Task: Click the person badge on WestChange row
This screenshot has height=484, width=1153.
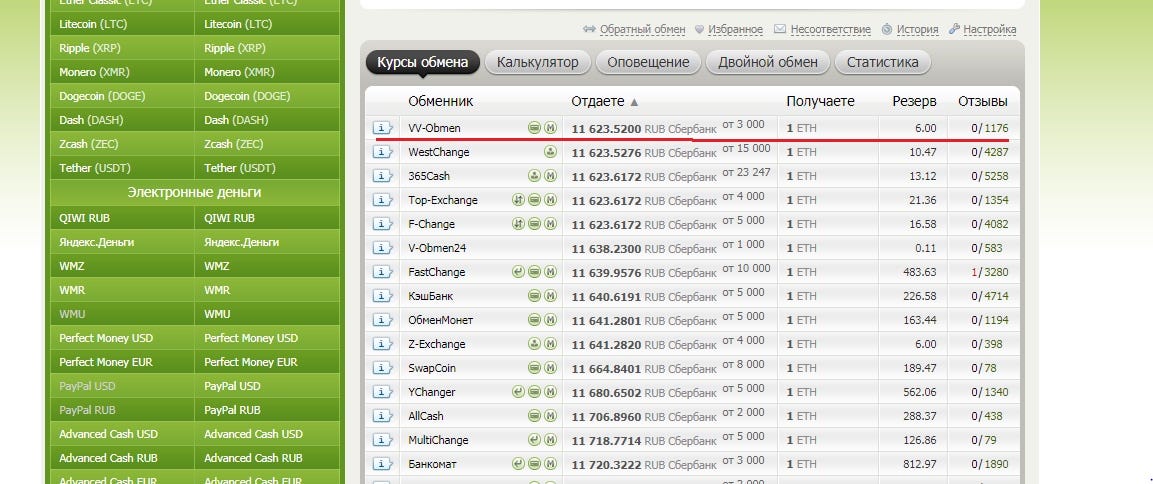Action: 551,152
